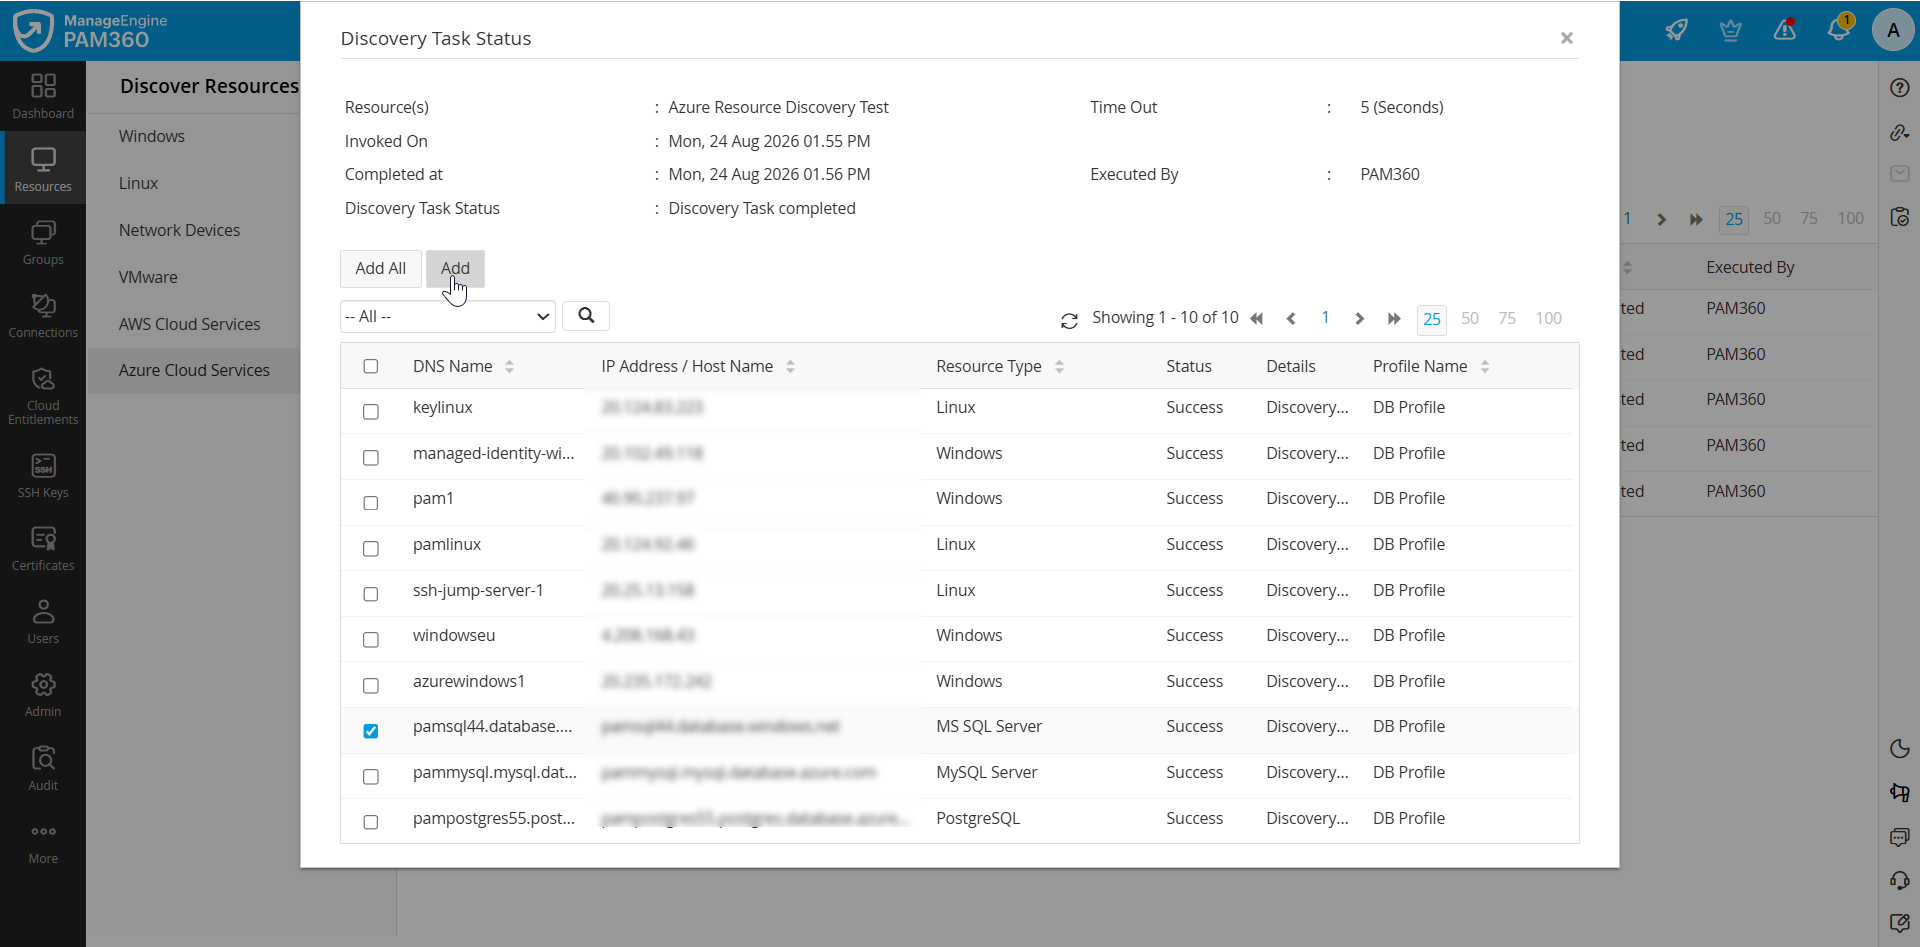This screenshot has width=1920, height=947.
Task: Toggle the select-all header checkbox
Action: coord(371,366)
